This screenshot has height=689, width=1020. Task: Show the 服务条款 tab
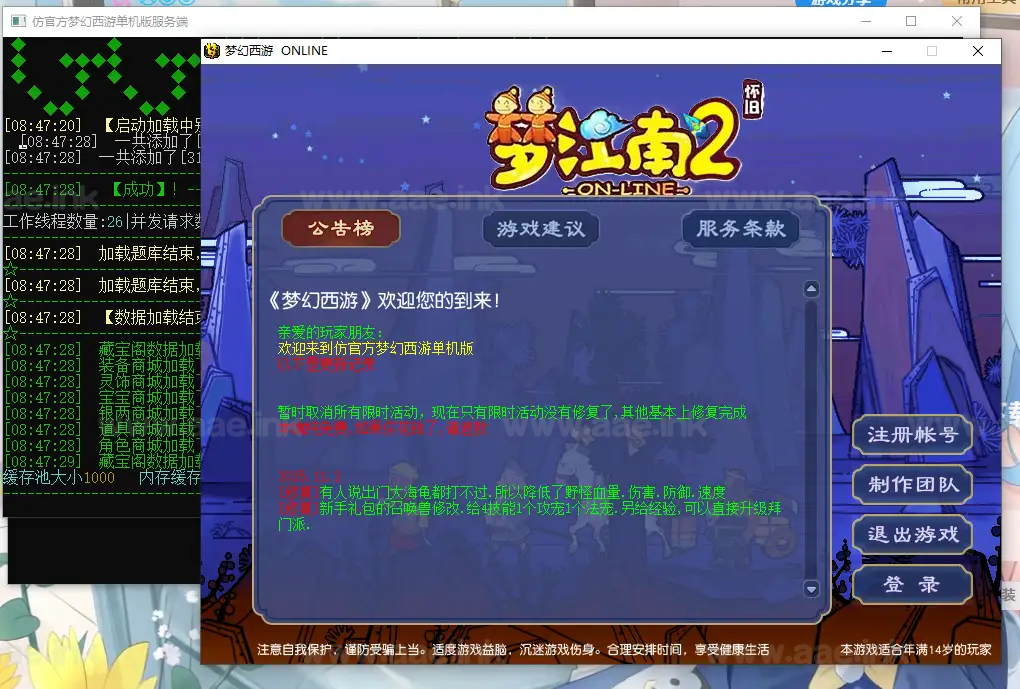coord(741,229)
